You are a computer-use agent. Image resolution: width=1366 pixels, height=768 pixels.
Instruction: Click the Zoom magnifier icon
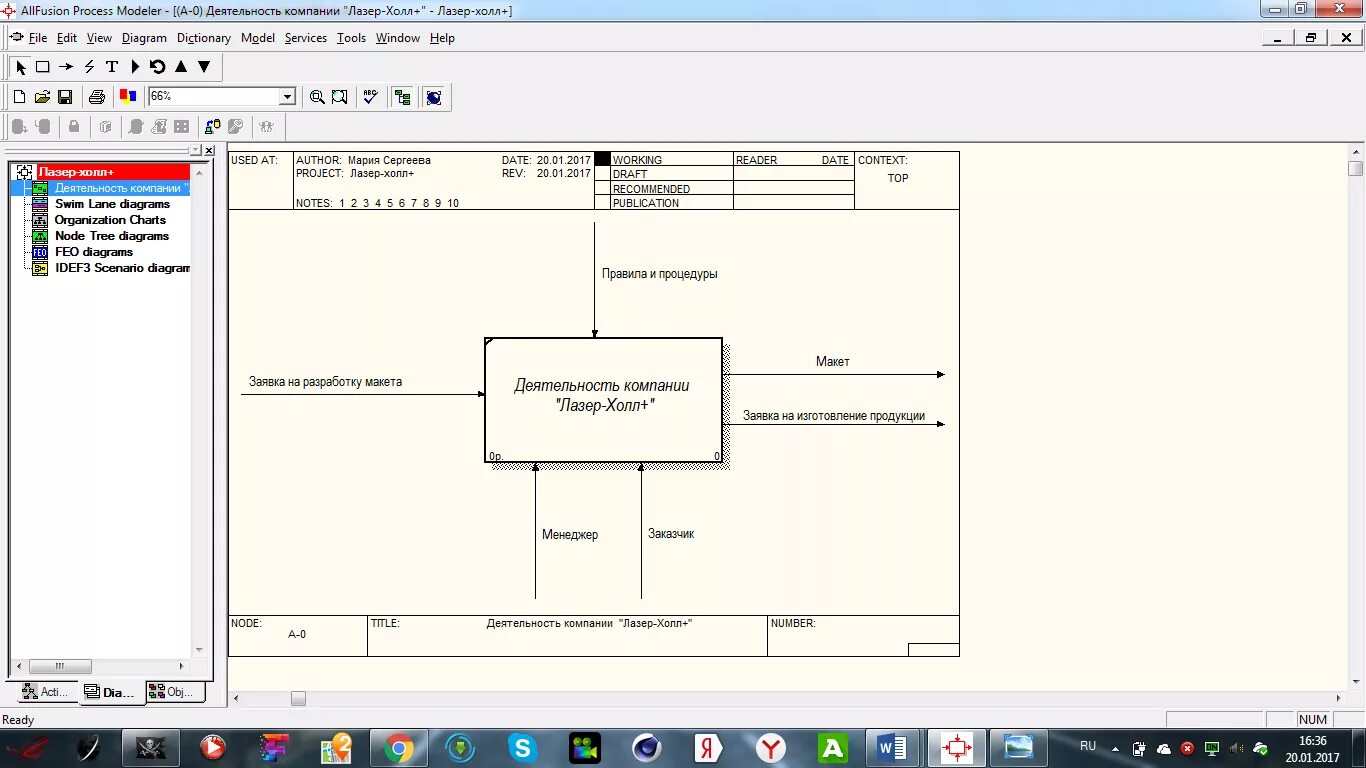pyautogui.click(x=317, y=97)
